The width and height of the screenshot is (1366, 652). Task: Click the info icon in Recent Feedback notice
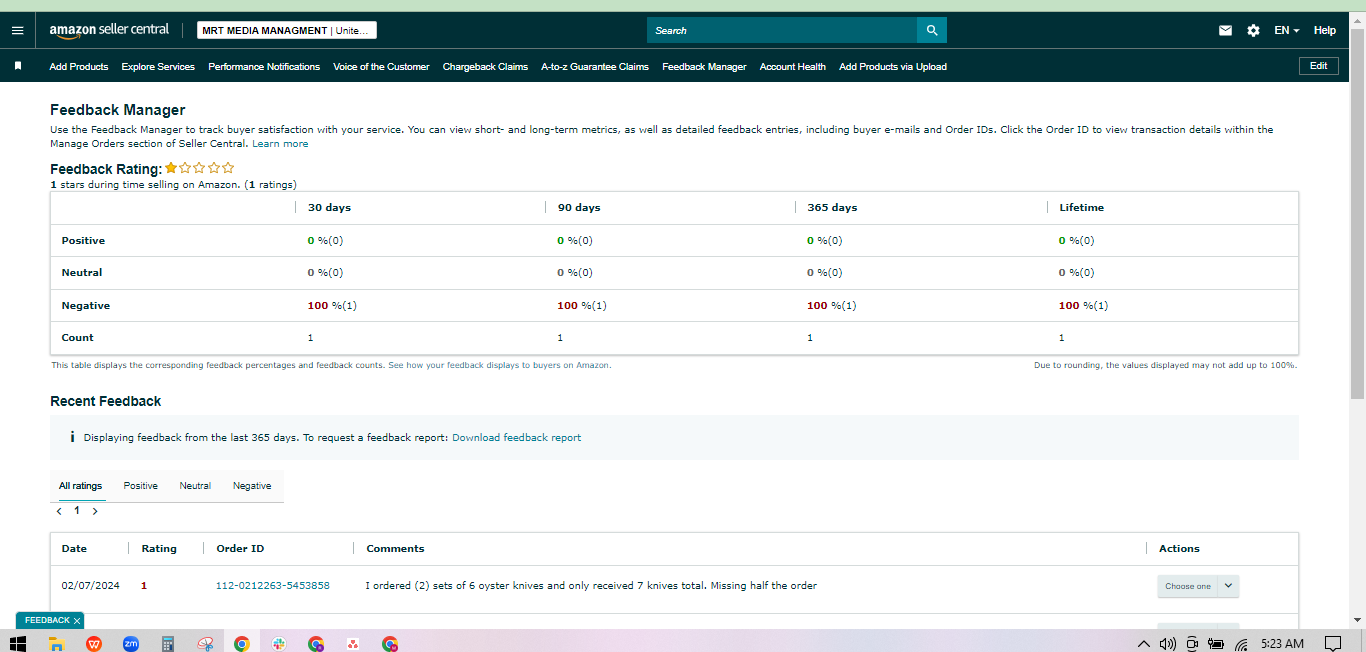point(72,437)
